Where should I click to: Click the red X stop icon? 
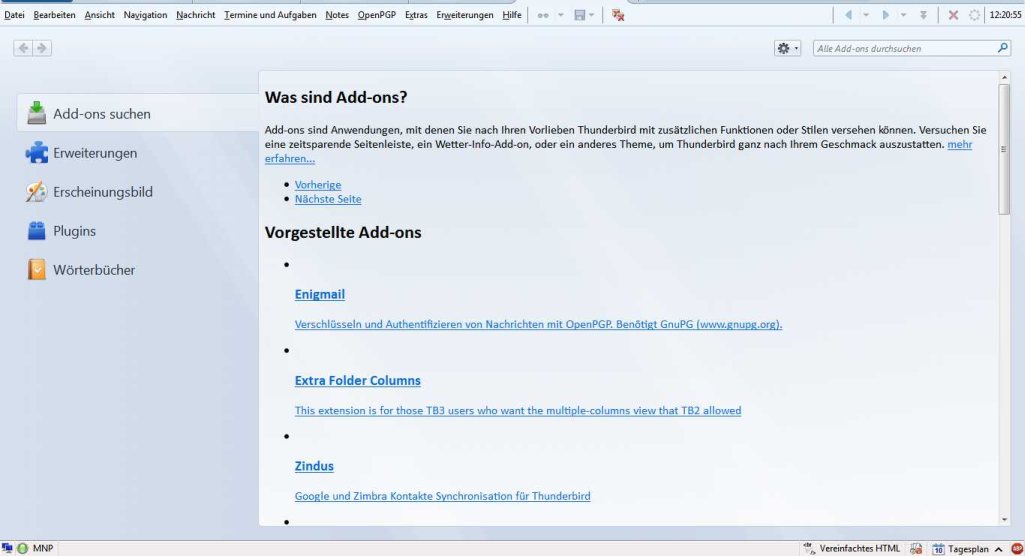click(x=953, y=15)
